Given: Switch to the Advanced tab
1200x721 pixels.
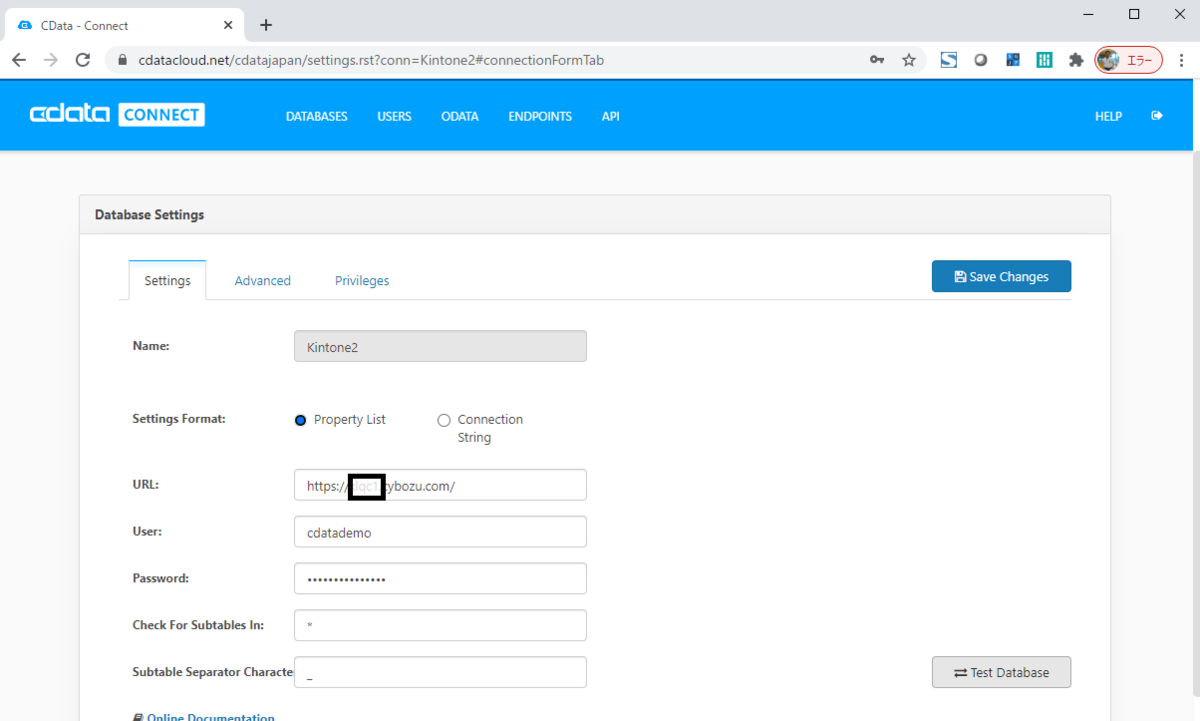Looking at the screenshot, I should pos(263,280).
